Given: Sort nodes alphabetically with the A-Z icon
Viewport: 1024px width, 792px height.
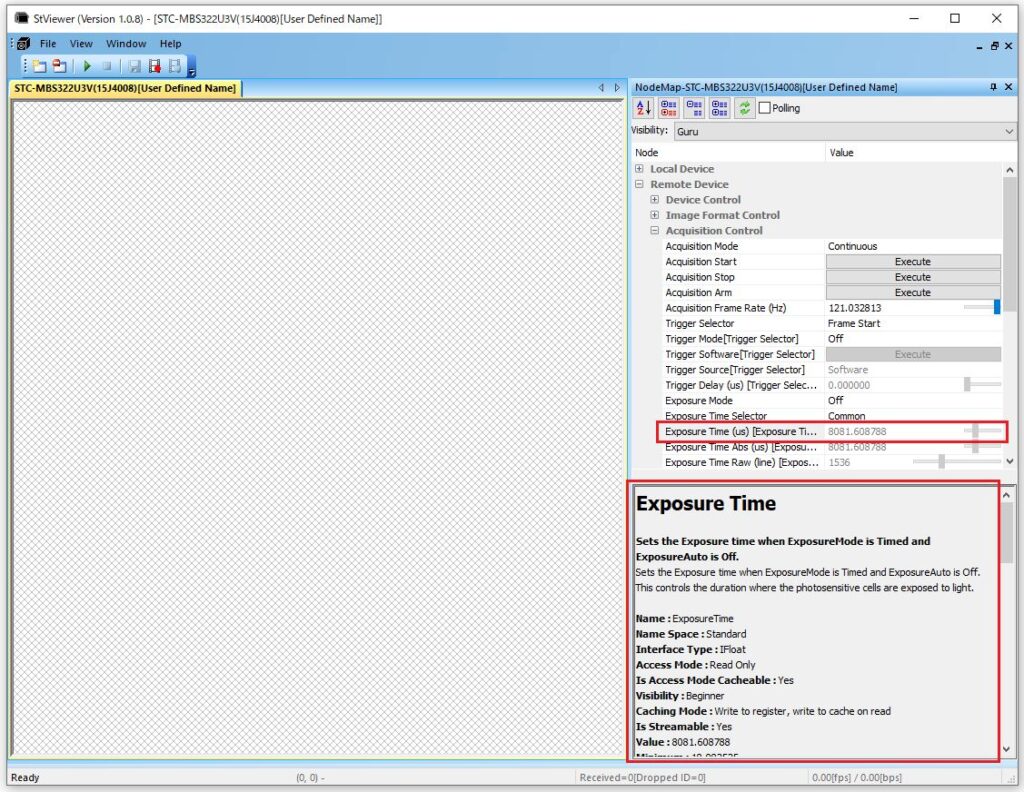Looking at the screenshot, I should pyautogui.click(x=644, y=108).
